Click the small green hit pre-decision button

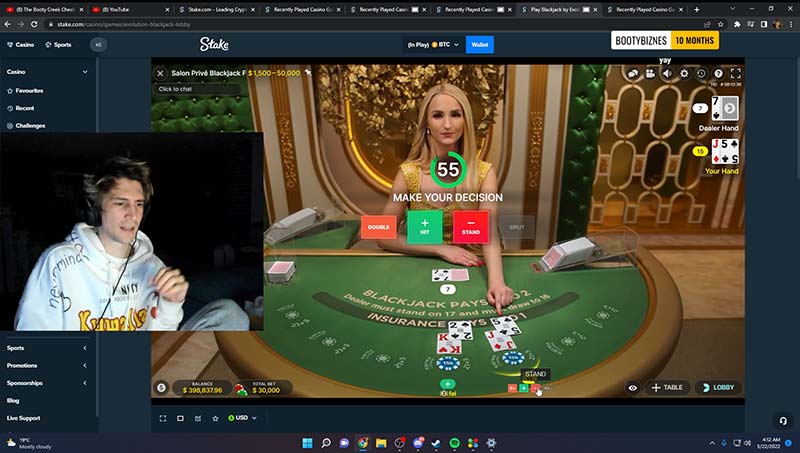(523, 389)
